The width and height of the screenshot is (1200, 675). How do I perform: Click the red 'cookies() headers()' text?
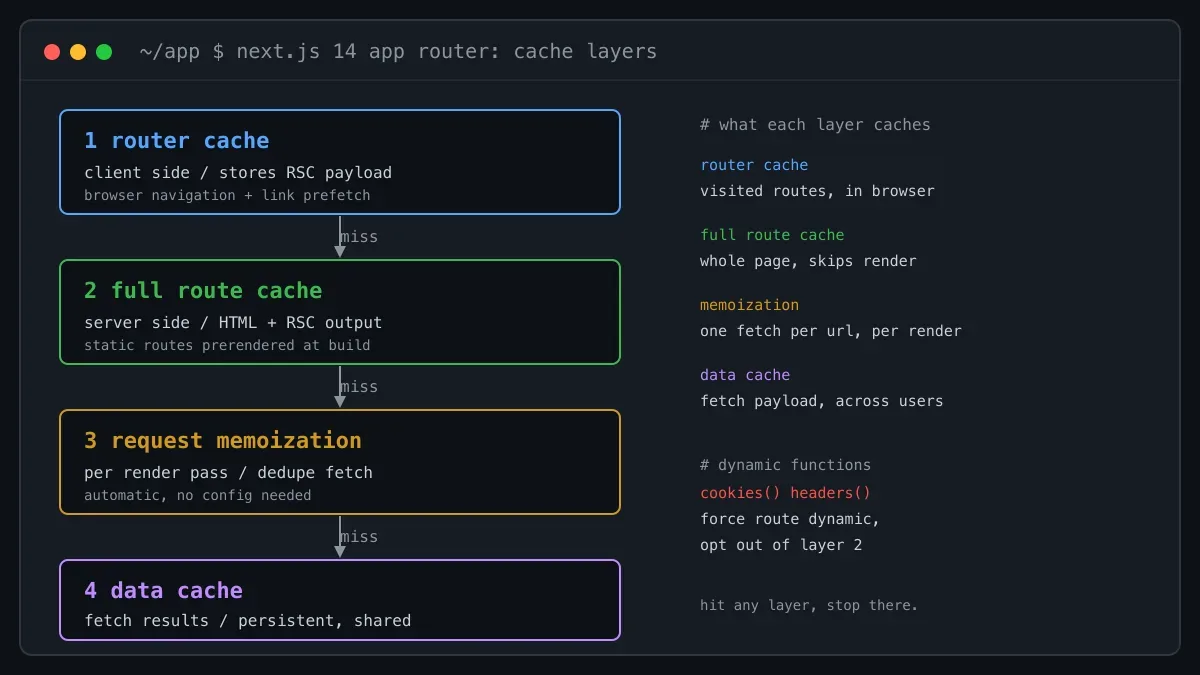click(785, 493)
